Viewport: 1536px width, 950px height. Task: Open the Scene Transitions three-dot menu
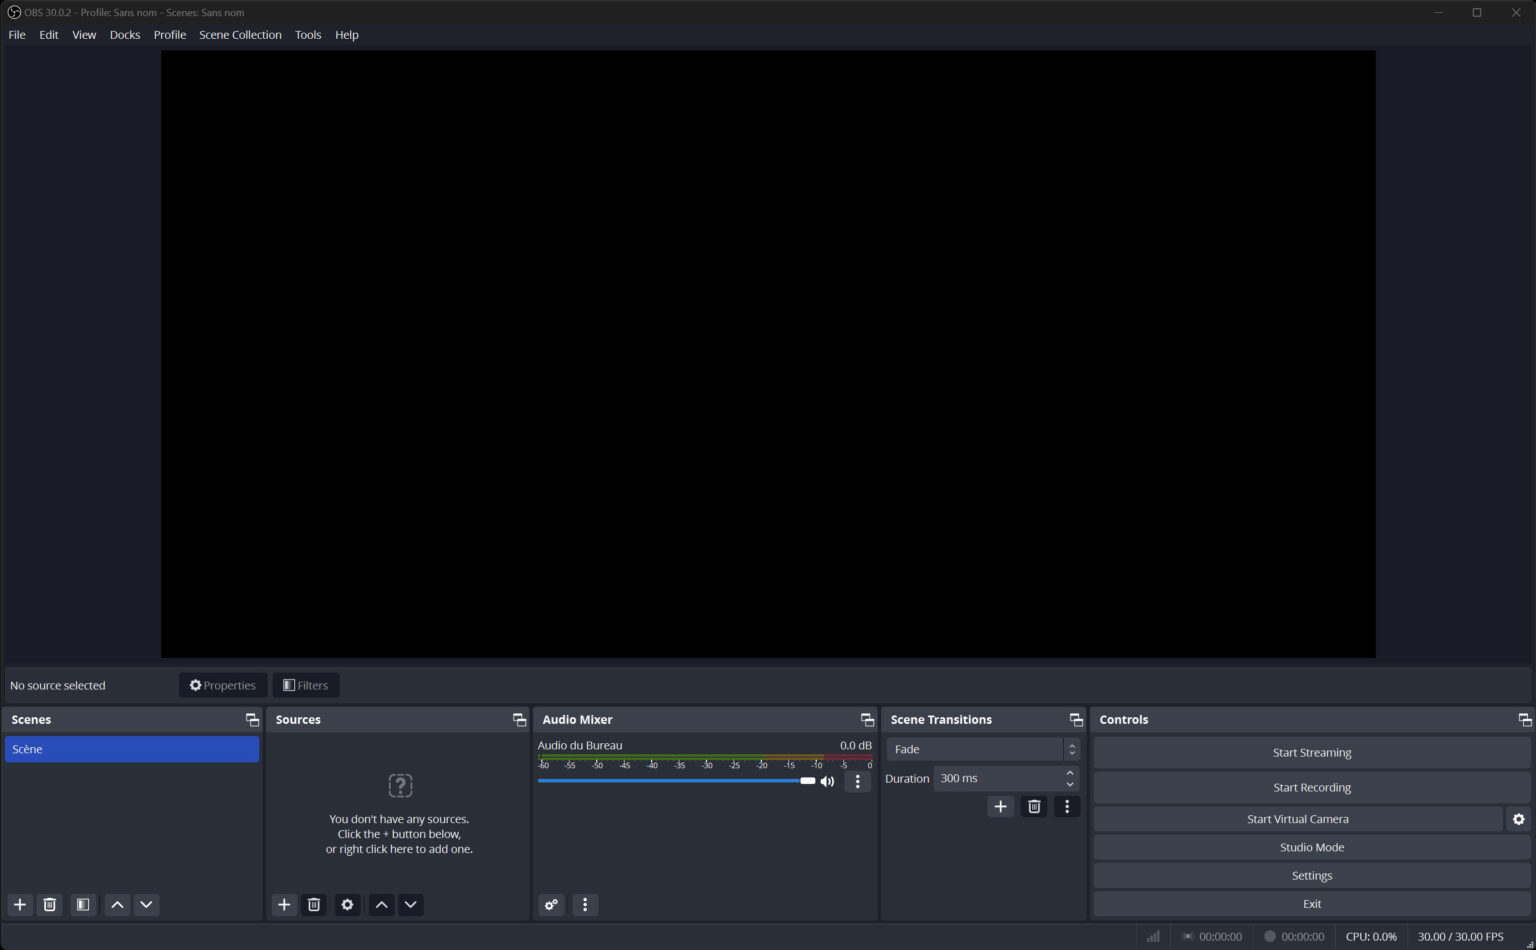pyautogui.click(x=1066, y=806)
